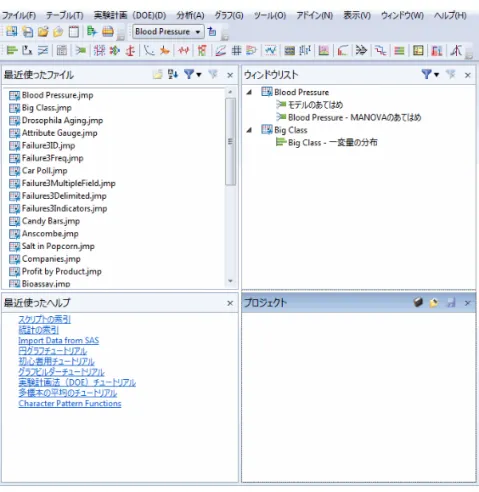
Task: Click the green run-script arrow icon
Action: pos(92,32)
